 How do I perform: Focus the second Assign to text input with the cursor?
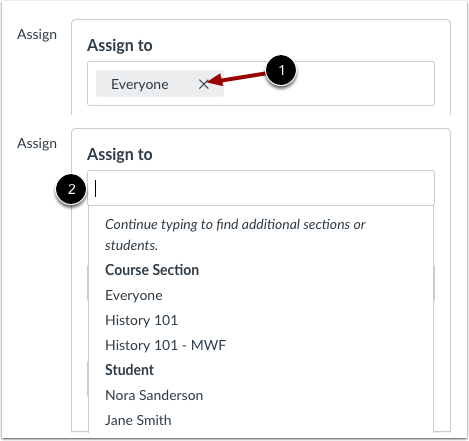tap(261, 188)
